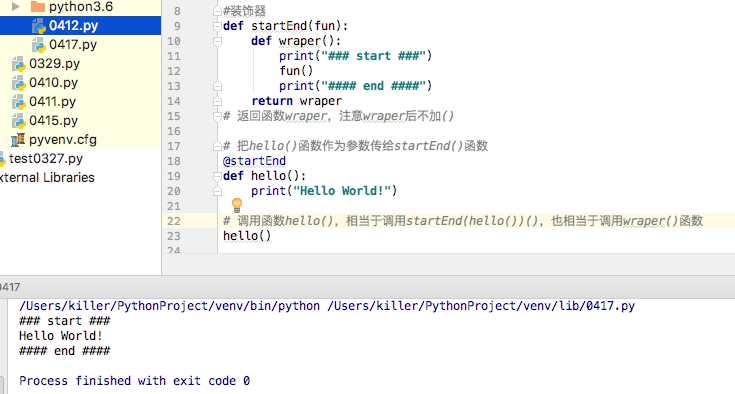Click the '#### end ####' console output line

click(x=65, y=351)
